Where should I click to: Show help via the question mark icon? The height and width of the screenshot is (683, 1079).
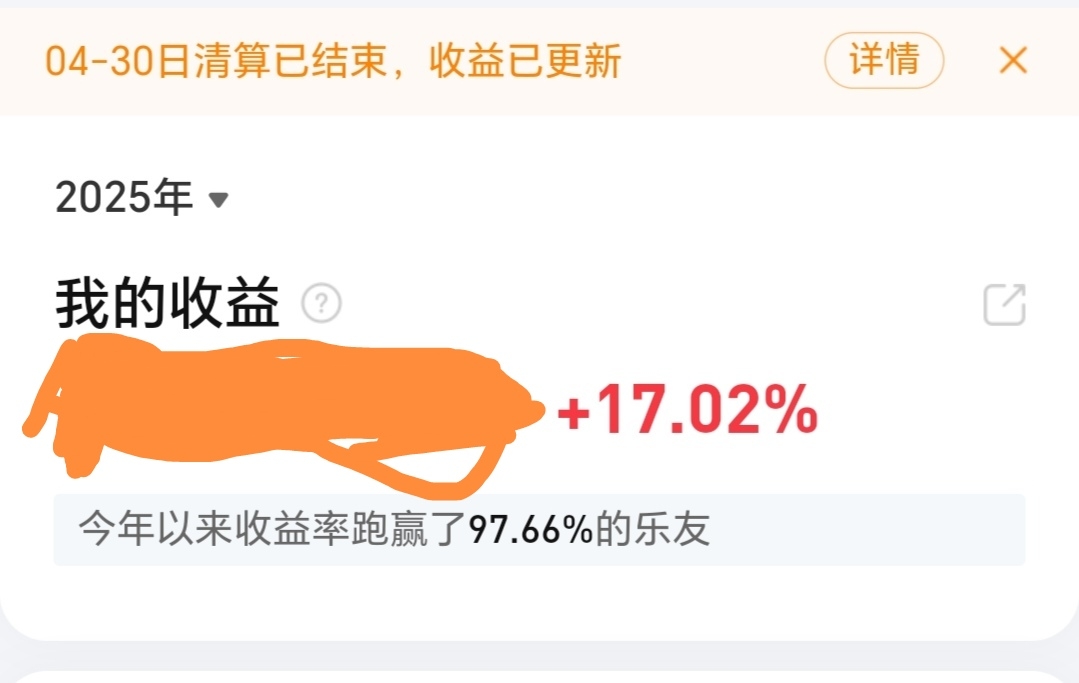pos(321,303)
